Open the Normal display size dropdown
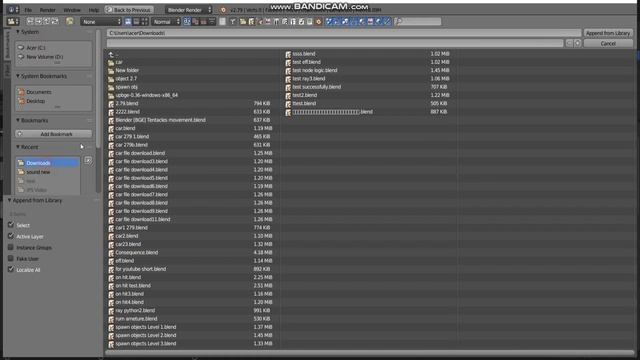 [x=166, y=21]
